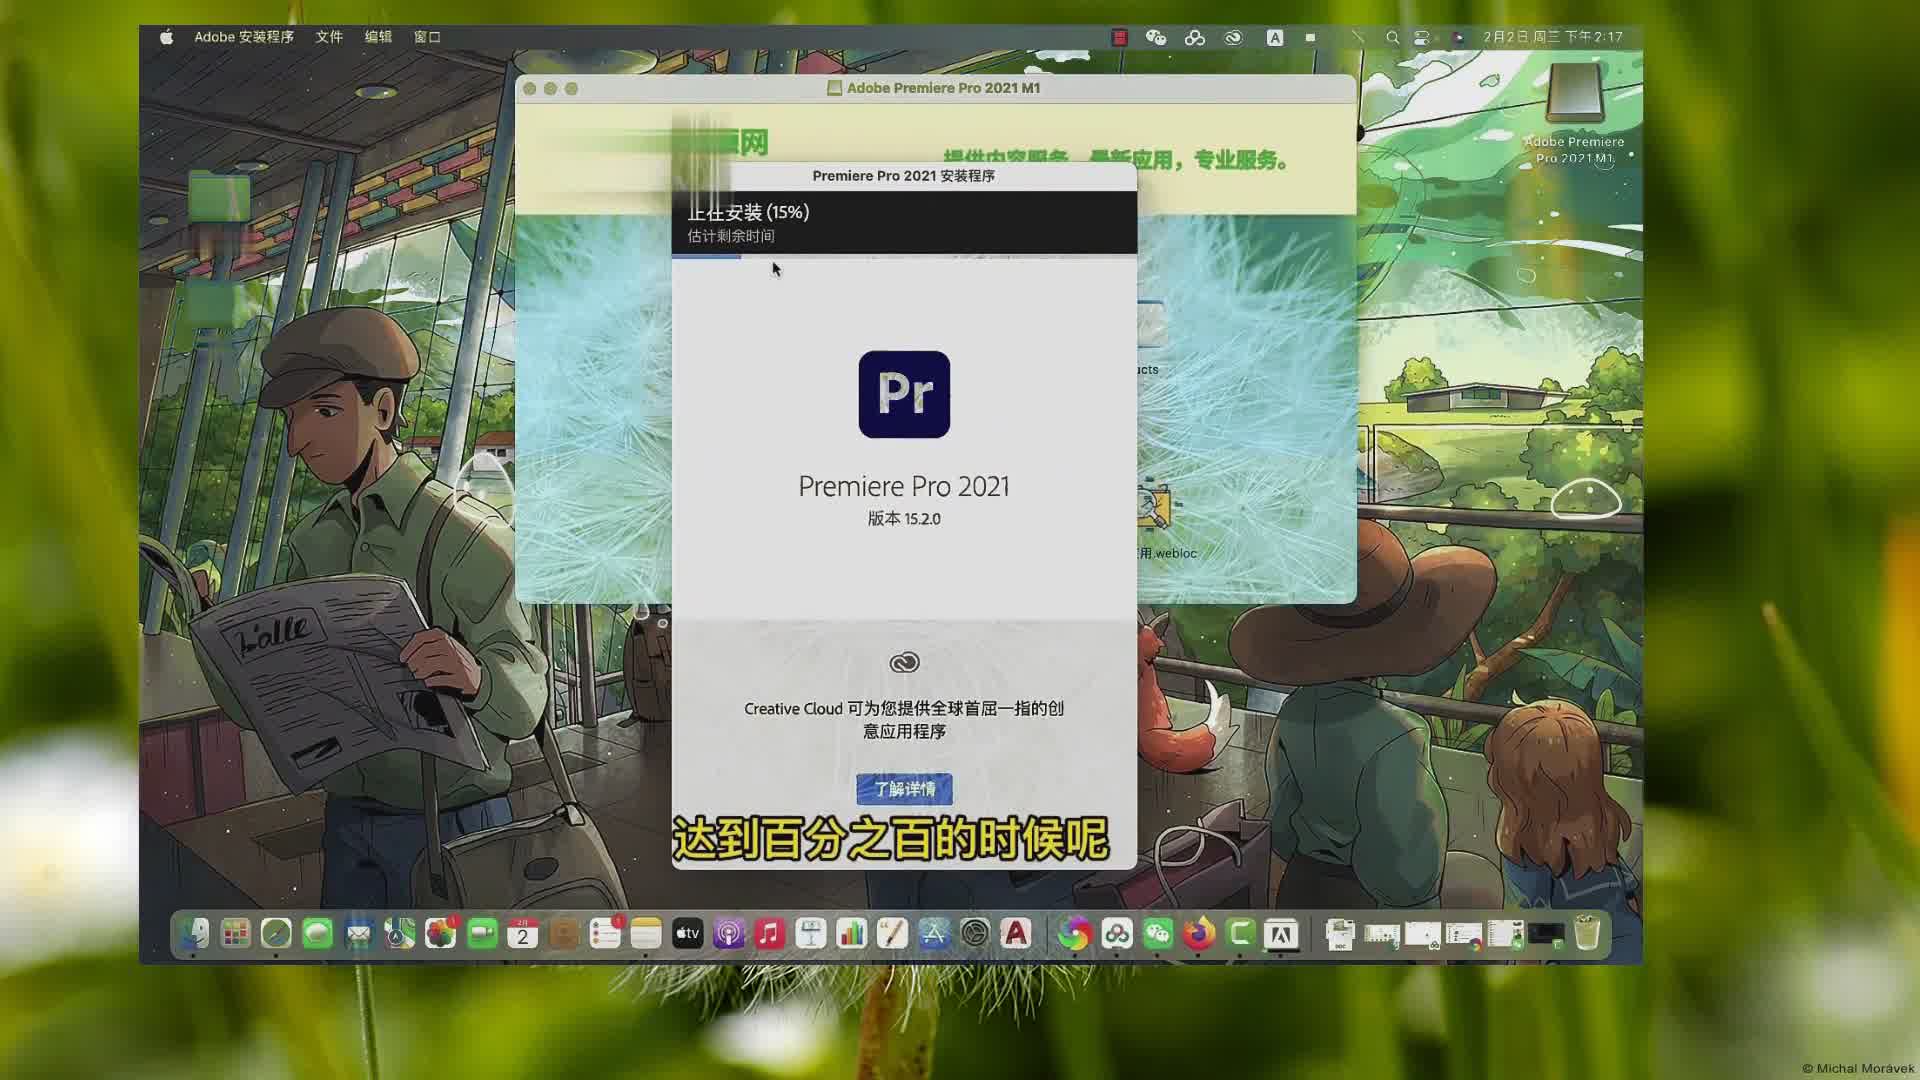Click the Premiere Pro 2021 安装程序 title bar
This screenshot has height=1080, width=1920.
tap(904, 176)
